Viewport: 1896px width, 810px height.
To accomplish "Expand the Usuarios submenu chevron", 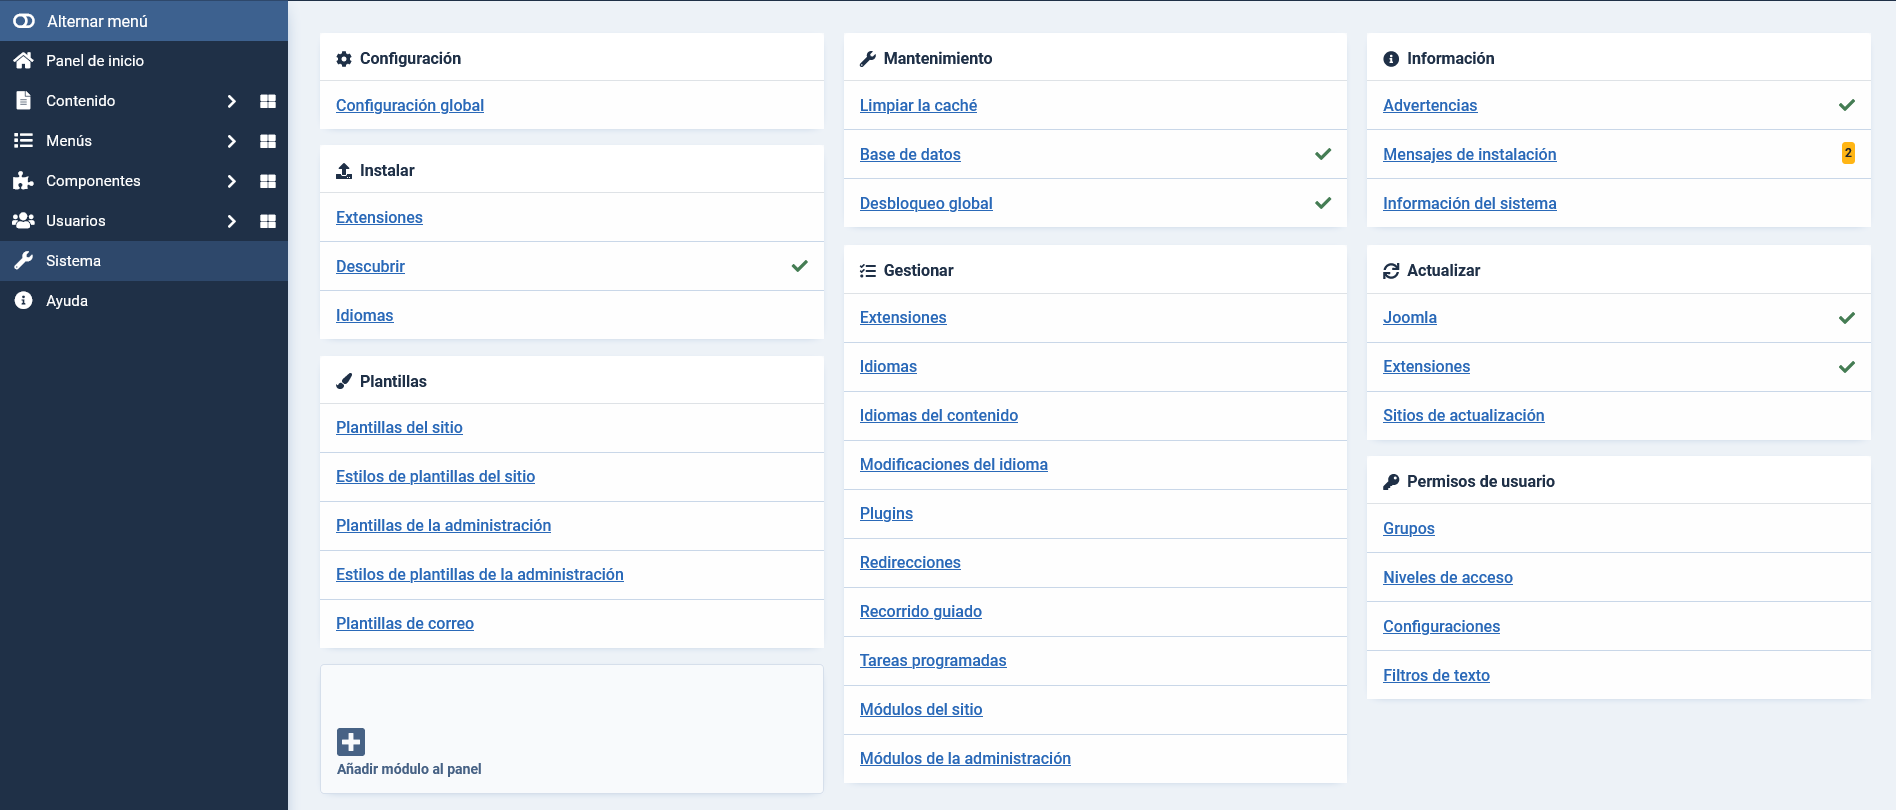I will coord(231,221).
